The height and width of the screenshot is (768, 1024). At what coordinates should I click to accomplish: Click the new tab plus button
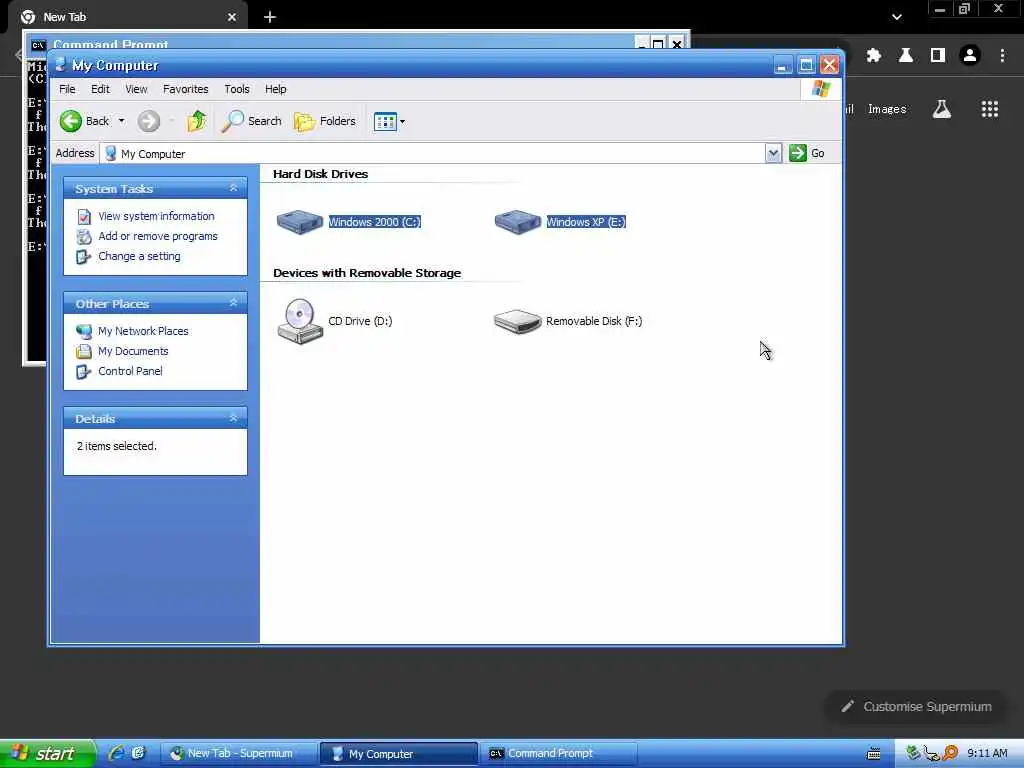(x=270, y=17)
